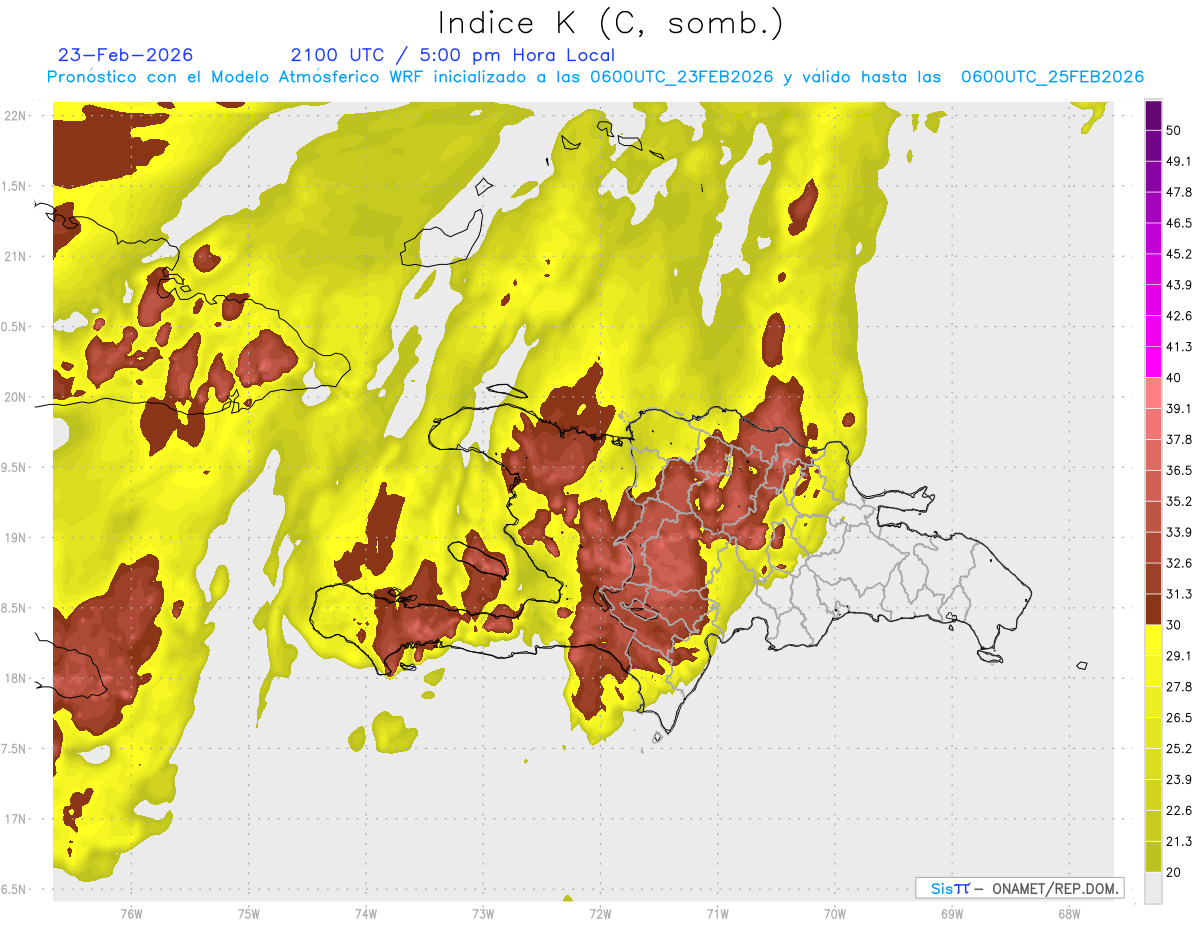Click the date label "23-Feb-2026"

126,55
